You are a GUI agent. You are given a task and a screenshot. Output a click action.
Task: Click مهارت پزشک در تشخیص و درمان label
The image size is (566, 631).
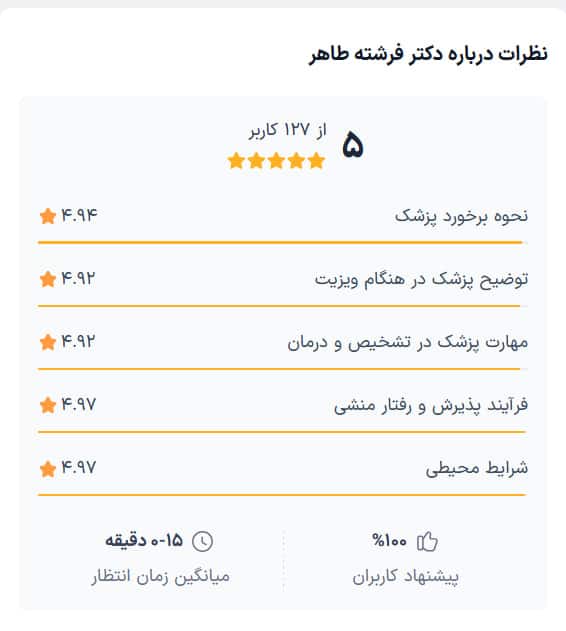pyautogui.click(x=407, y=342)
